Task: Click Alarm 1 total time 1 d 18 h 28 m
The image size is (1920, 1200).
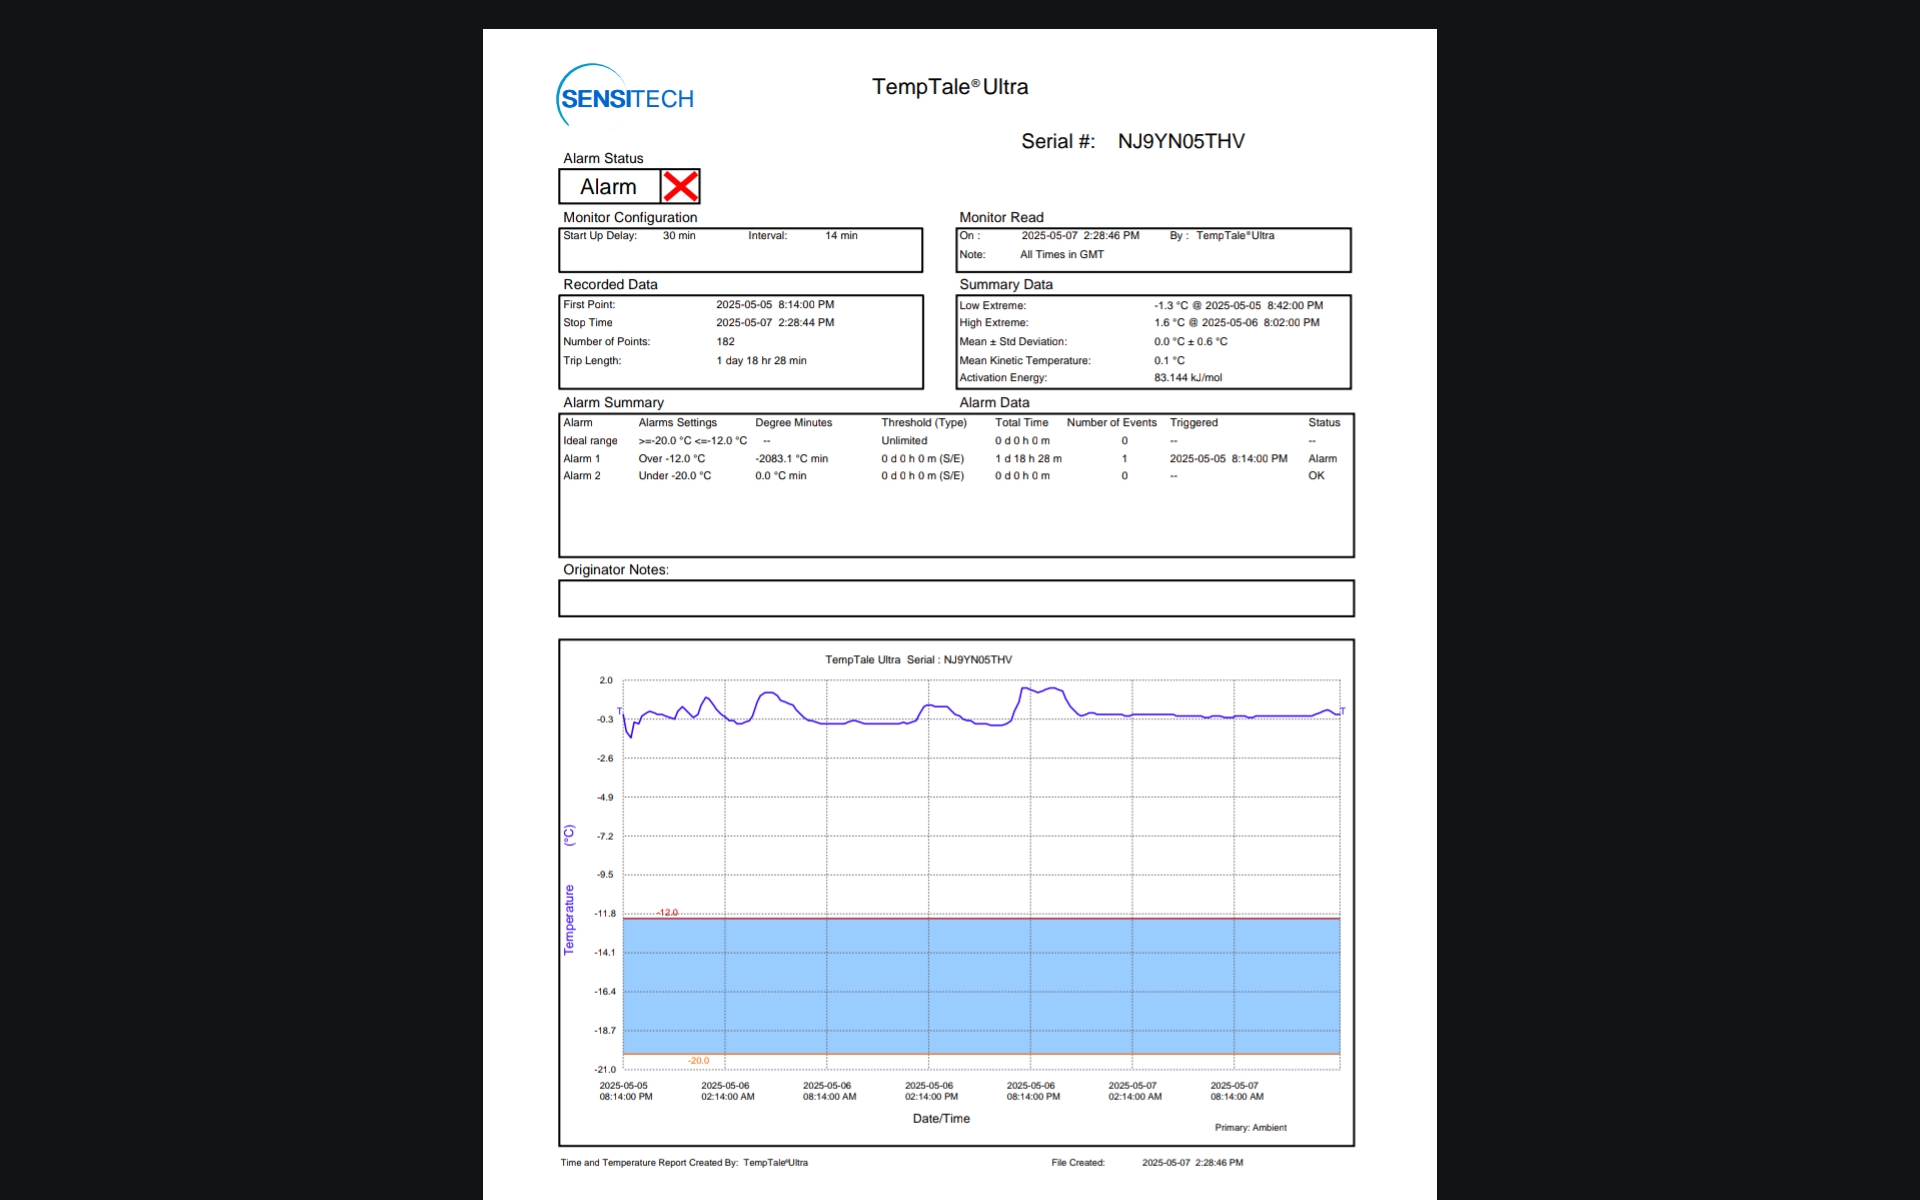Action: tap(1028, 459)
